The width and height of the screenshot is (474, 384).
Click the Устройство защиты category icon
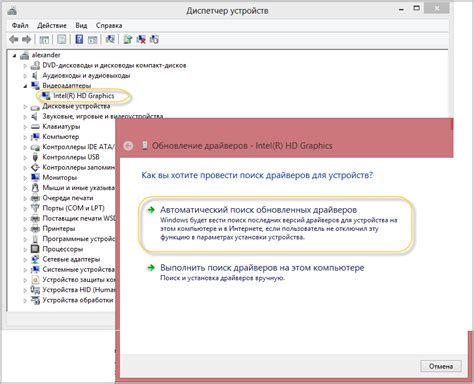[x=35, y=280]
